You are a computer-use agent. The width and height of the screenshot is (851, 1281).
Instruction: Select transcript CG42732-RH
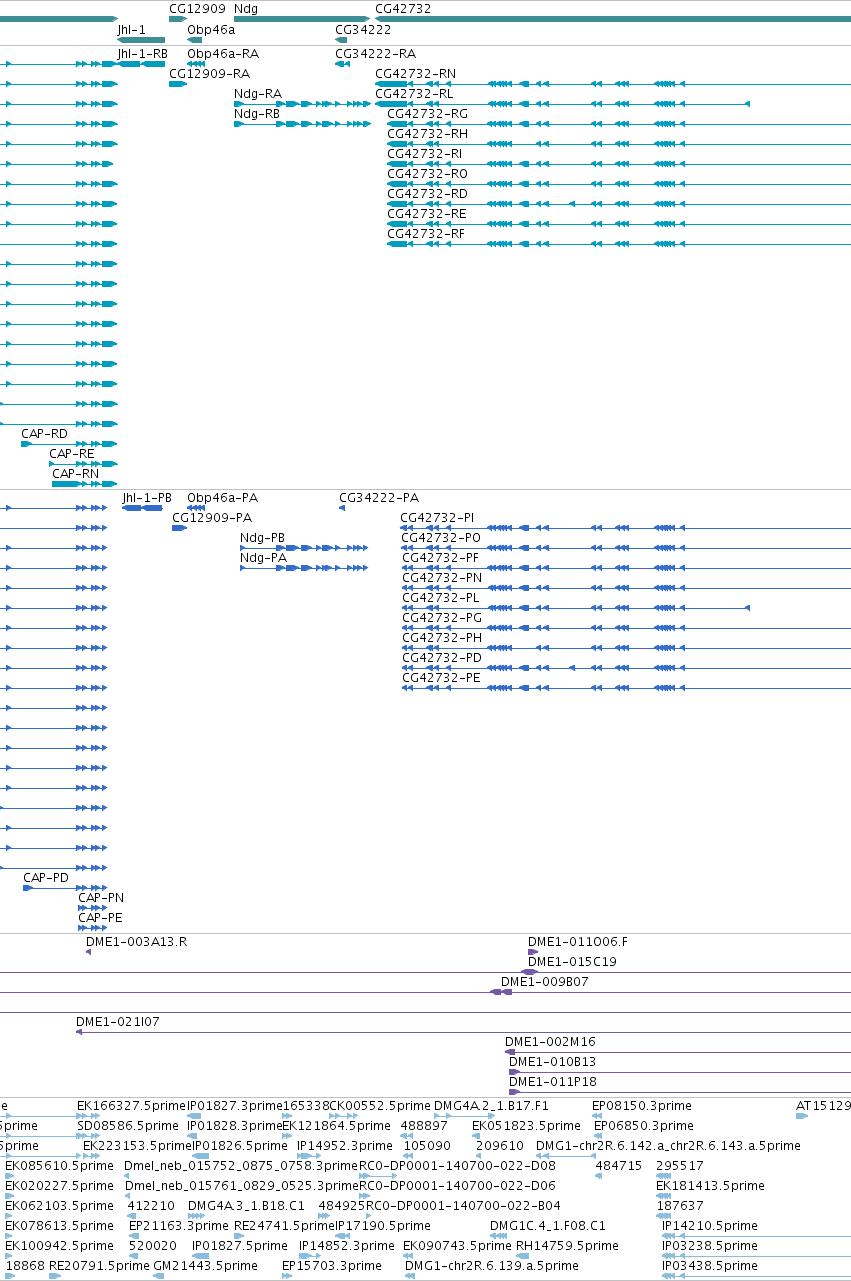(x=427, y=133)
